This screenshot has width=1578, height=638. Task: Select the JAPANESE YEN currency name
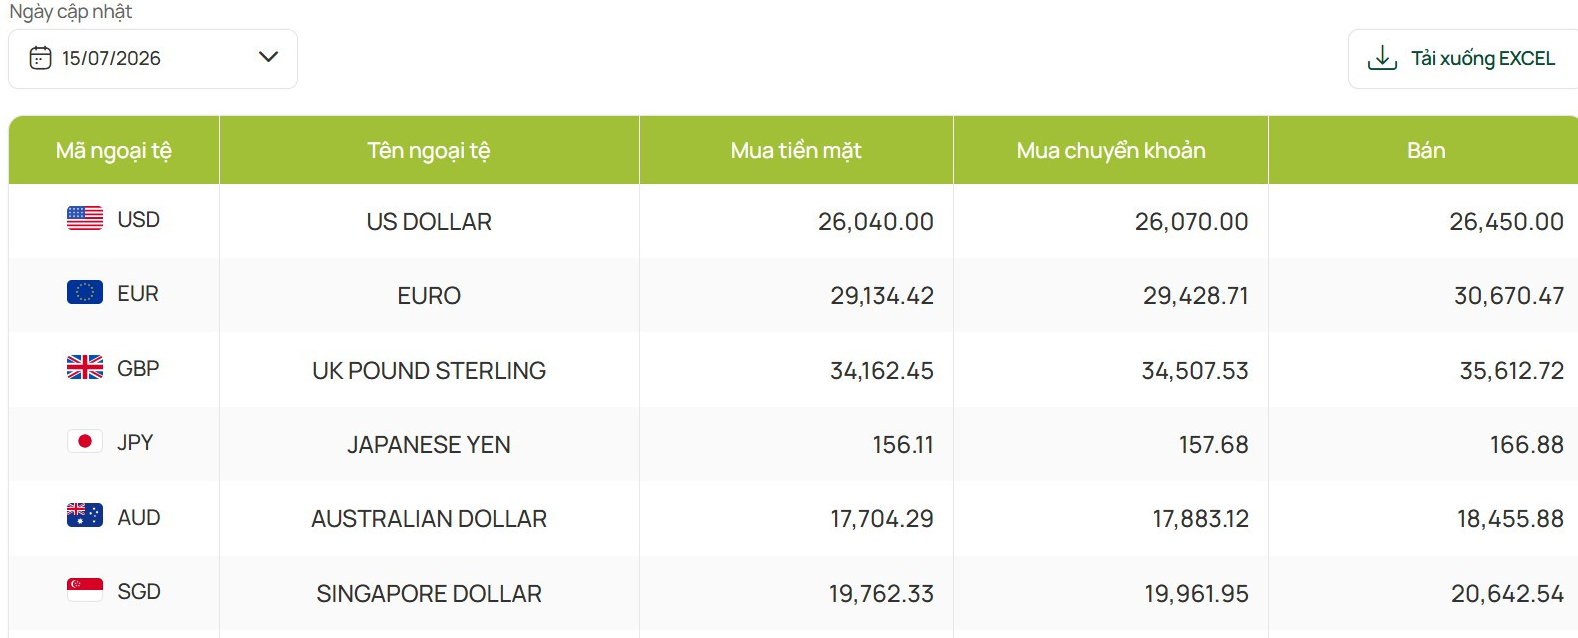point(429,445)
